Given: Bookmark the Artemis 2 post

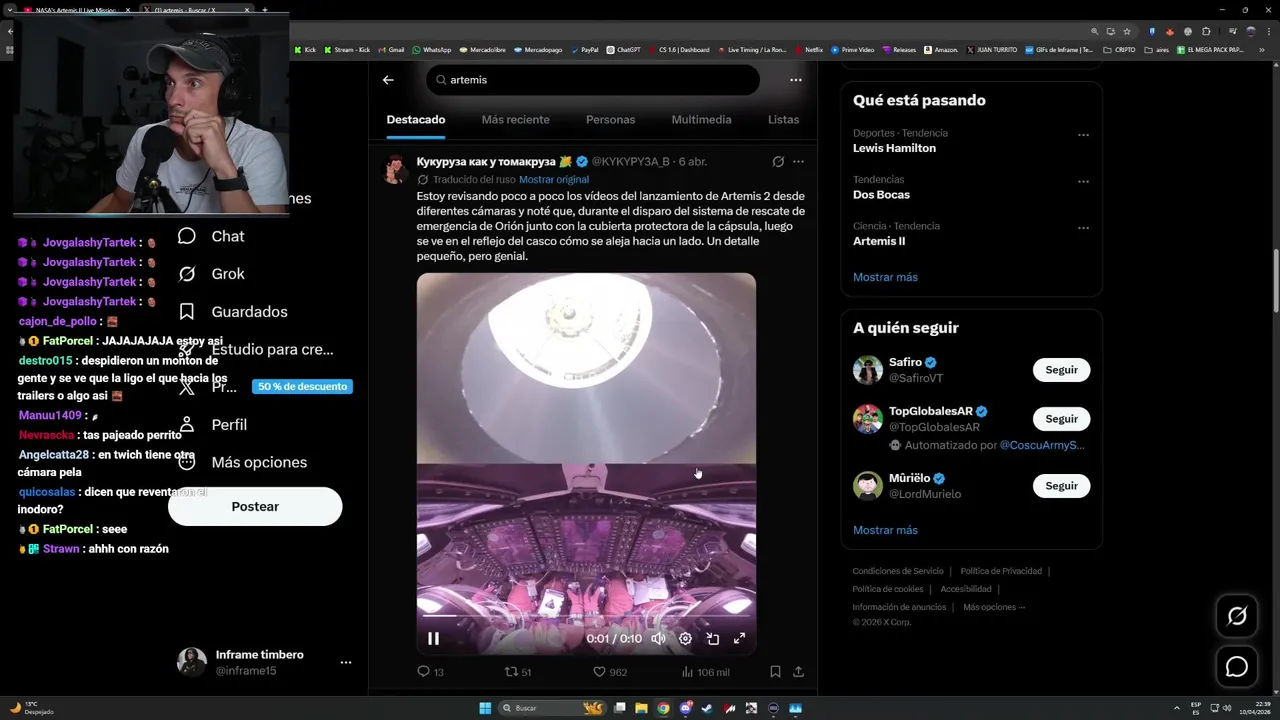Looking at the screenshot, I should (x=775, y=672).
